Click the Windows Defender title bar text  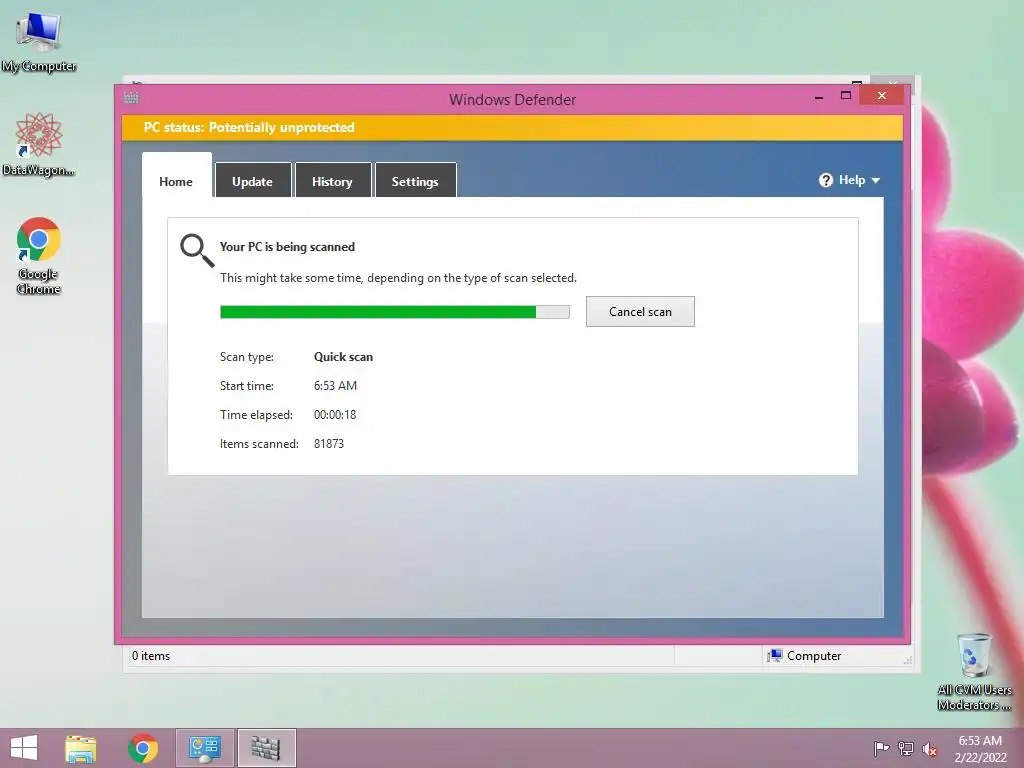coord(513,100)
